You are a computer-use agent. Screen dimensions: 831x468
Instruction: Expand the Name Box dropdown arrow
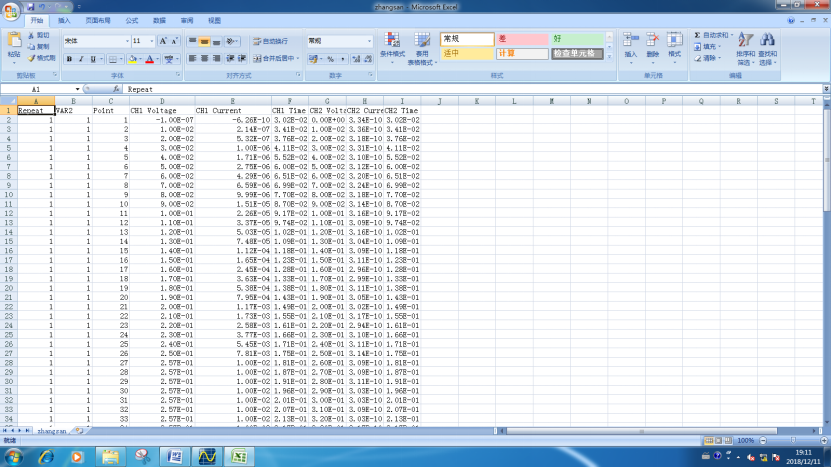point(77,89)
